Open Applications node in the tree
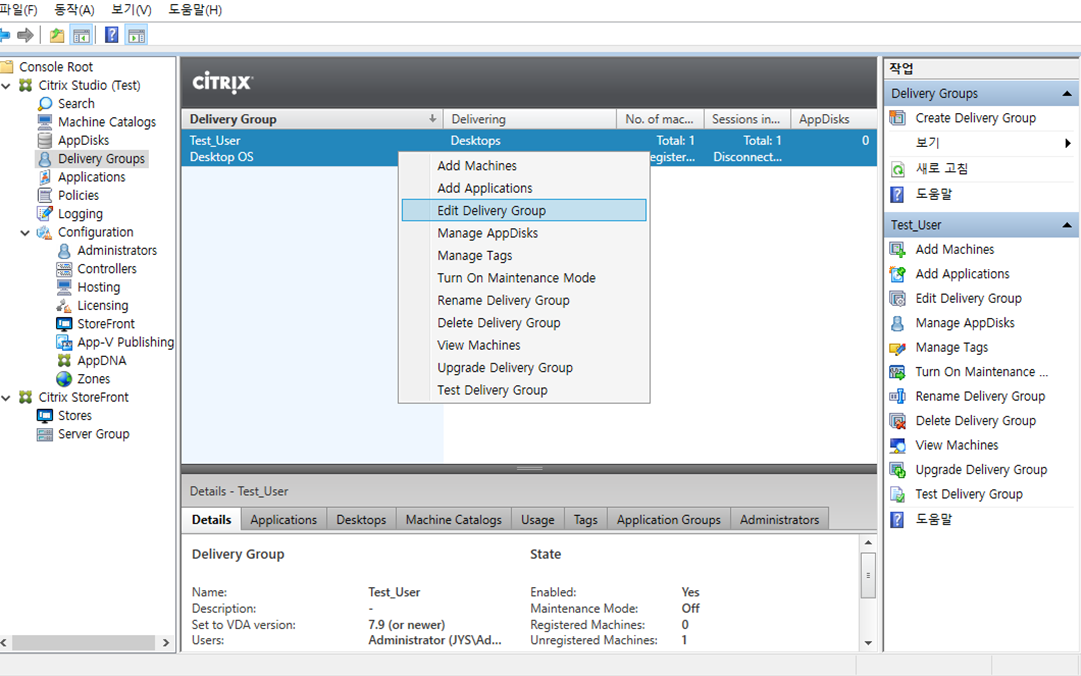The image size is (1081, 676). 92,177
